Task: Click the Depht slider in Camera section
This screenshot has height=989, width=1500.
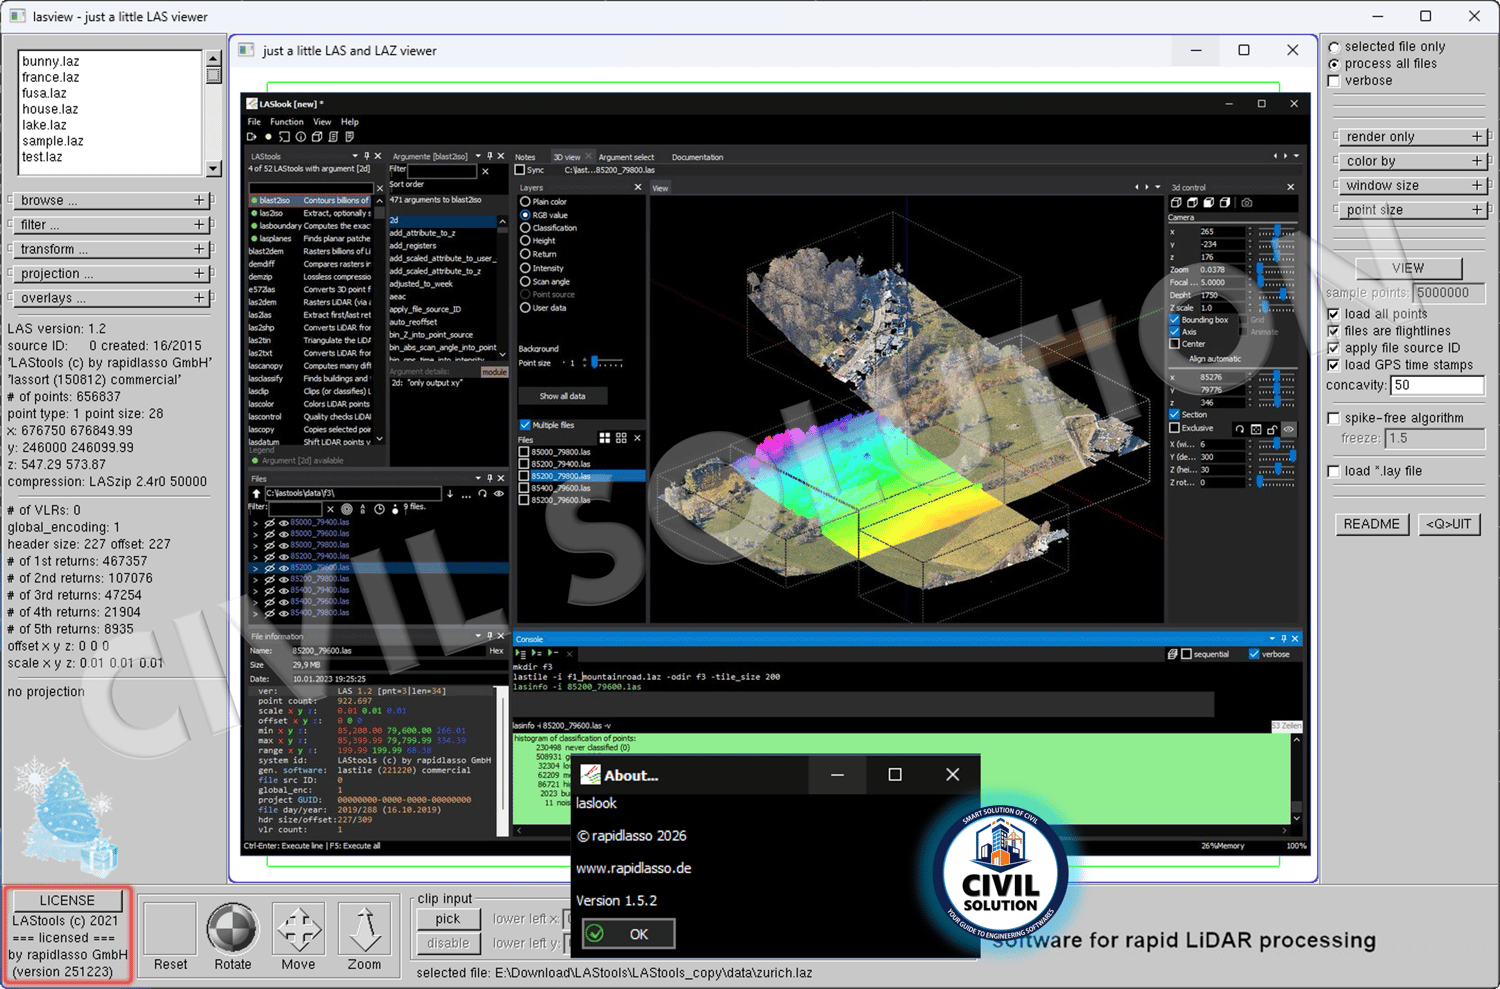Action: tap(1277, 295)
